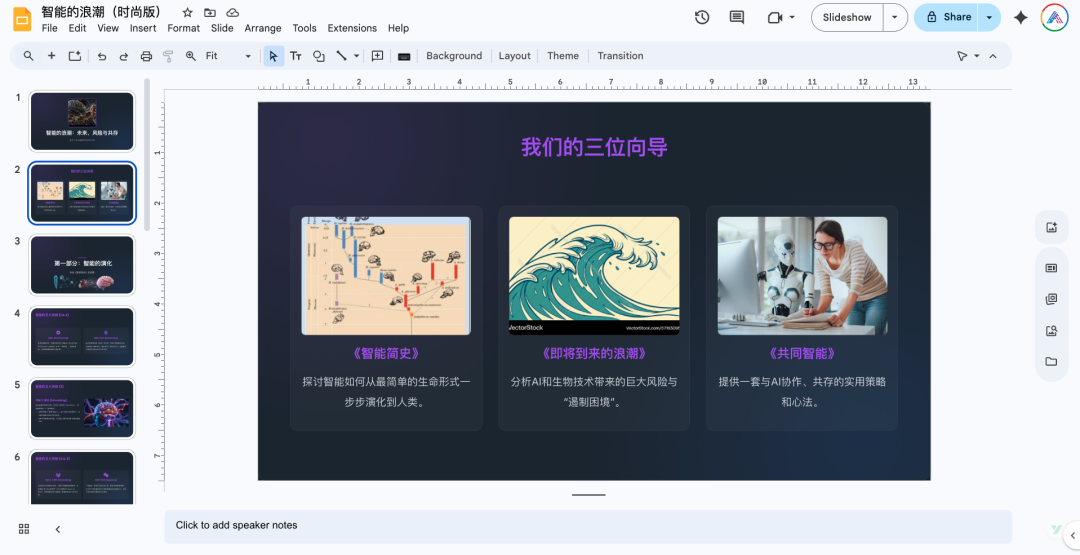The height and width of the screenshot is (555, 1080).
Task: Select the Text box tool
Action: point(295,56)
